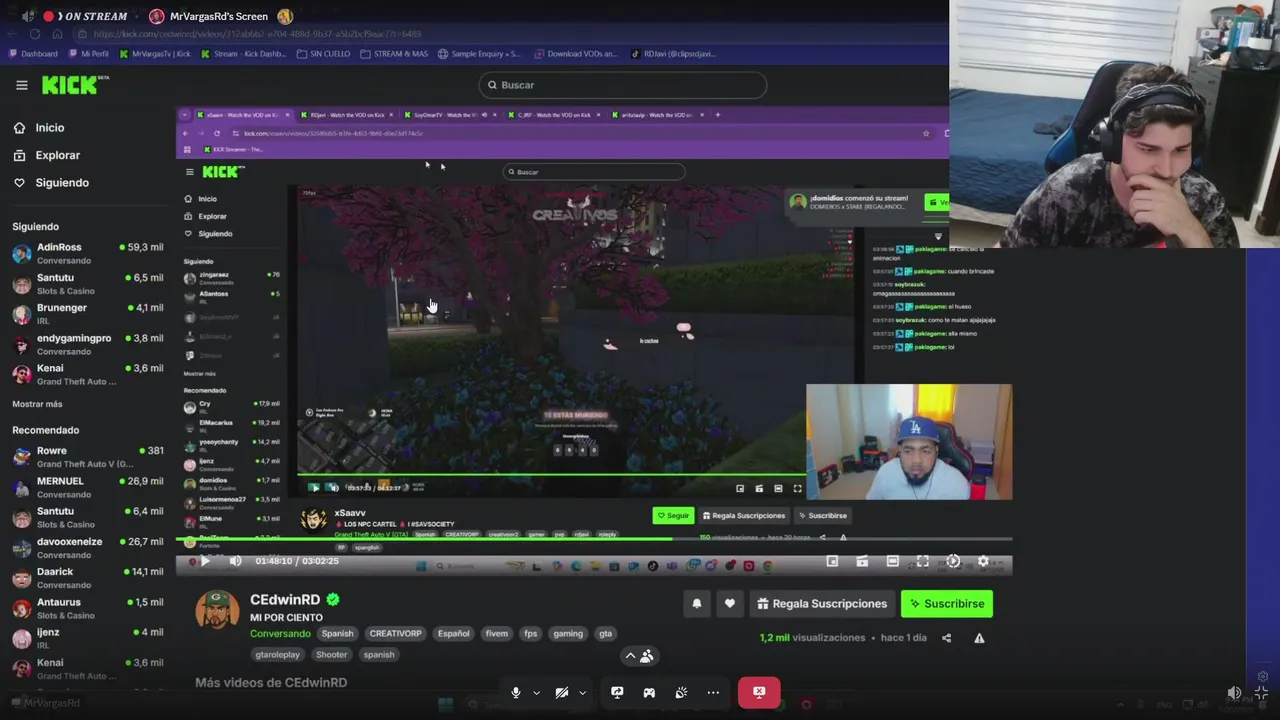This screenshot has height=720, width=1280.
Task: Select the Shooter tag
Action: (331, 654)
